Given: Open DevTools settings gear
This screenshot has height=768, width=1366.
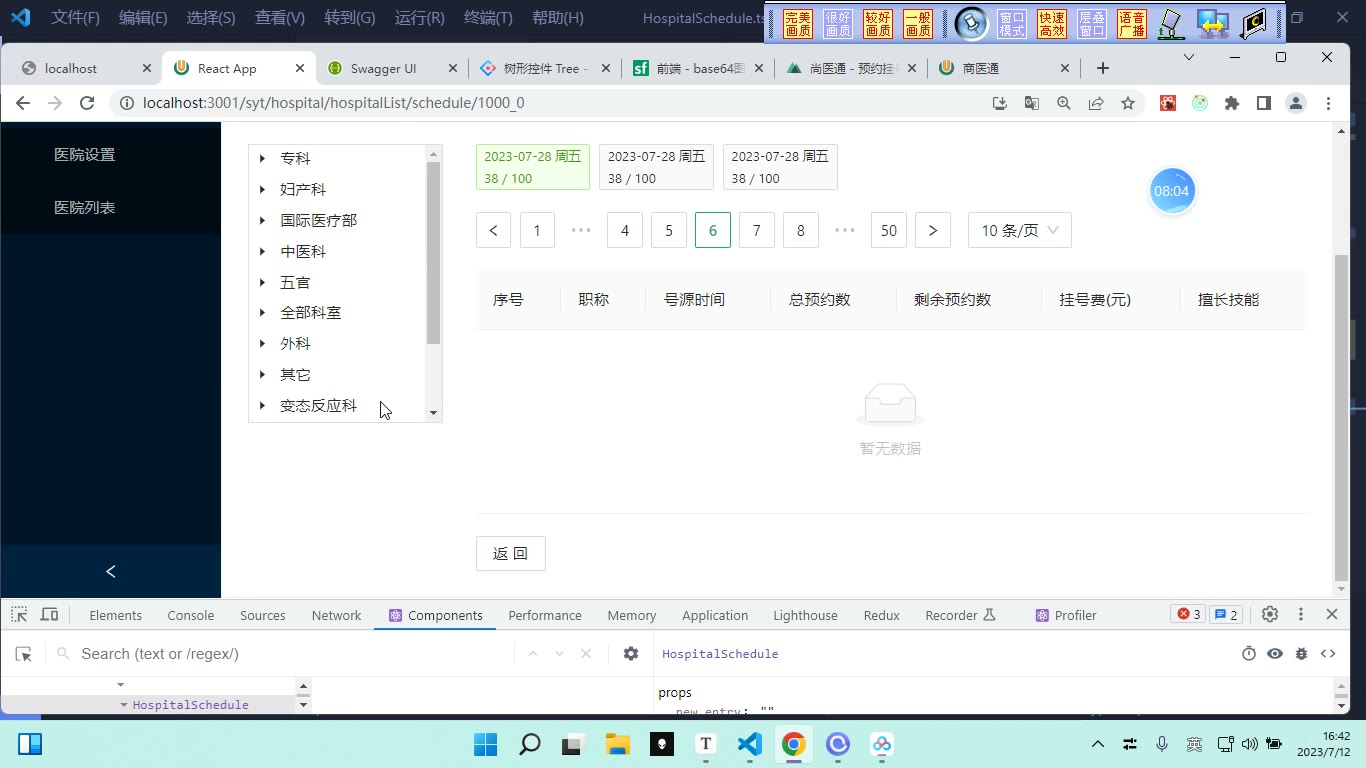Looking at the screenshot, I should (x=1270, y=615).
